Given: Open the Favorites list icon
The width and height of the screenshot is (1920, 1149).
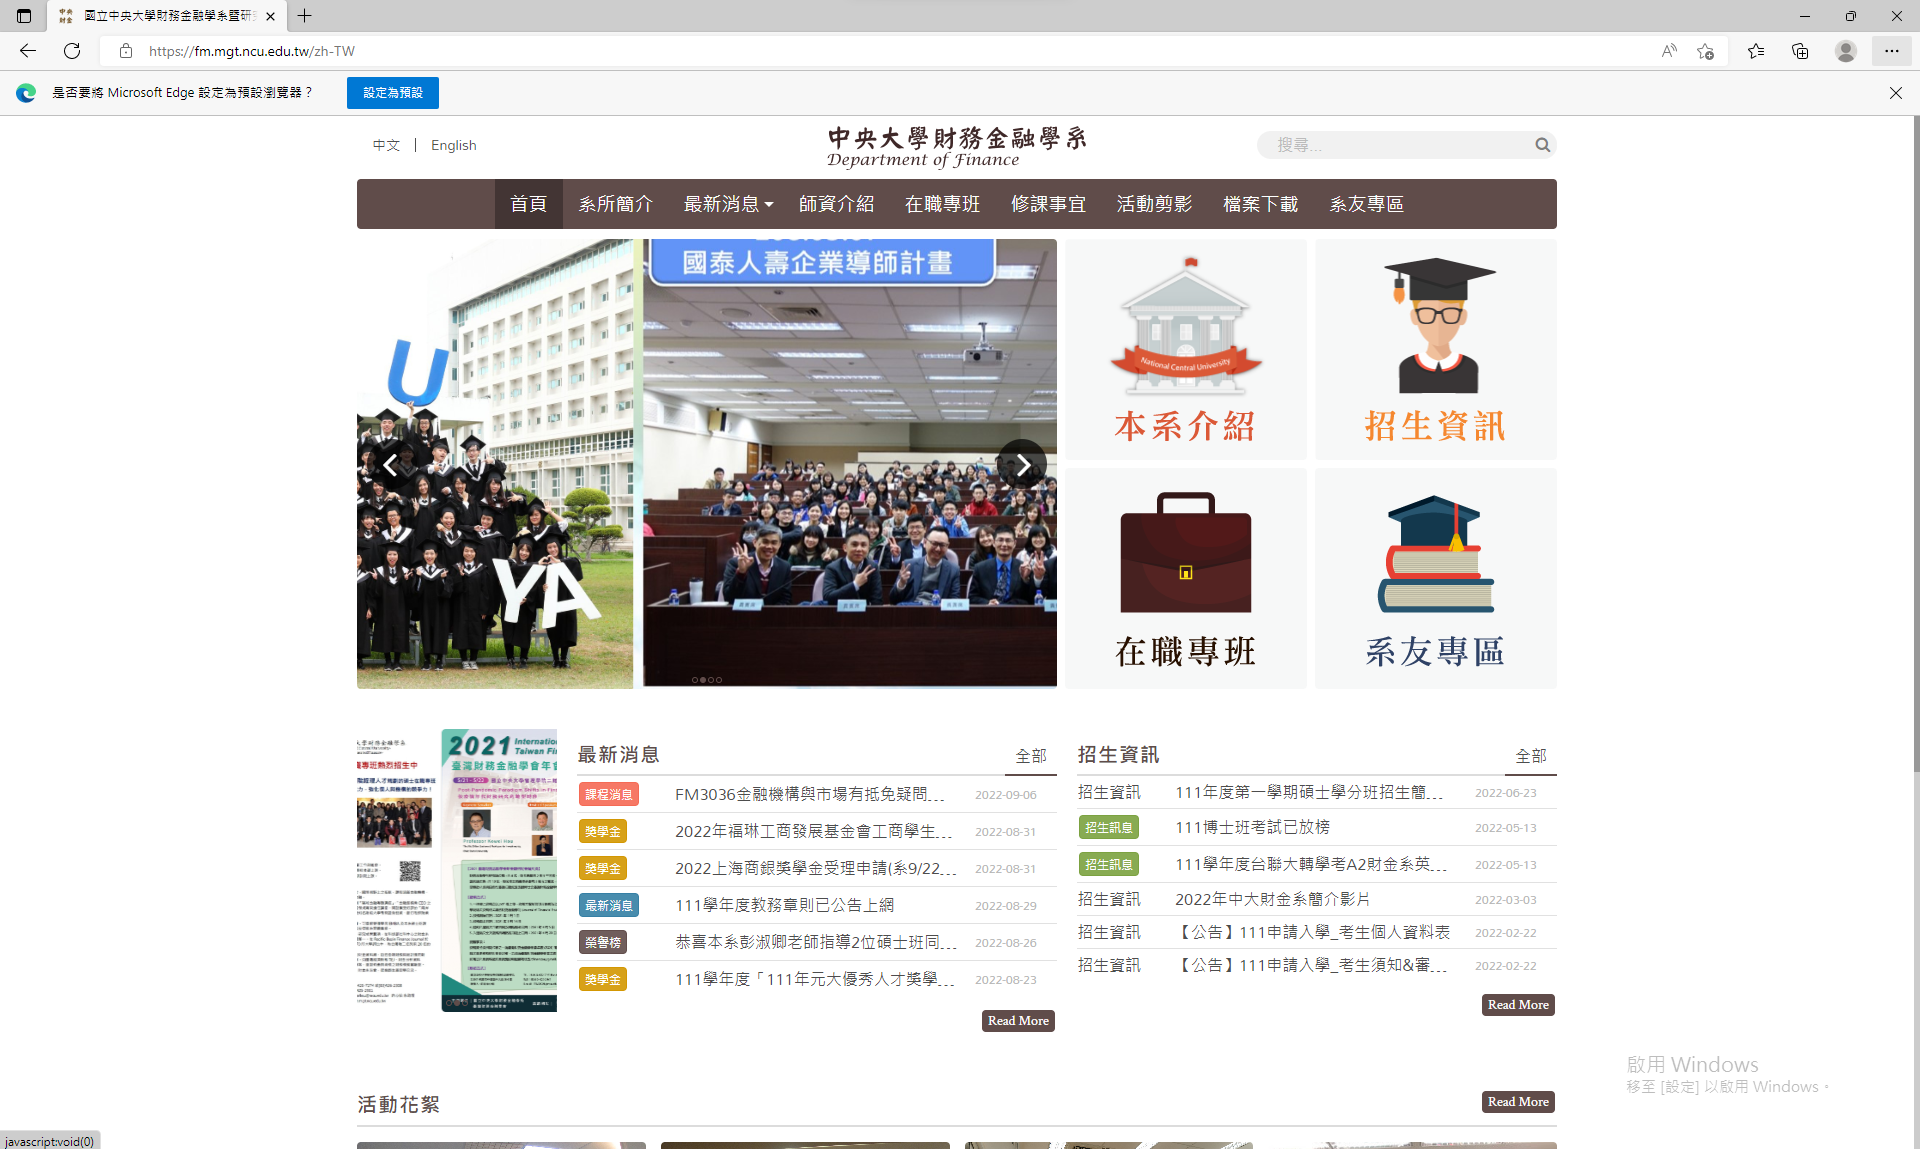Looking at the screenshot, I should coord(1756,51).
